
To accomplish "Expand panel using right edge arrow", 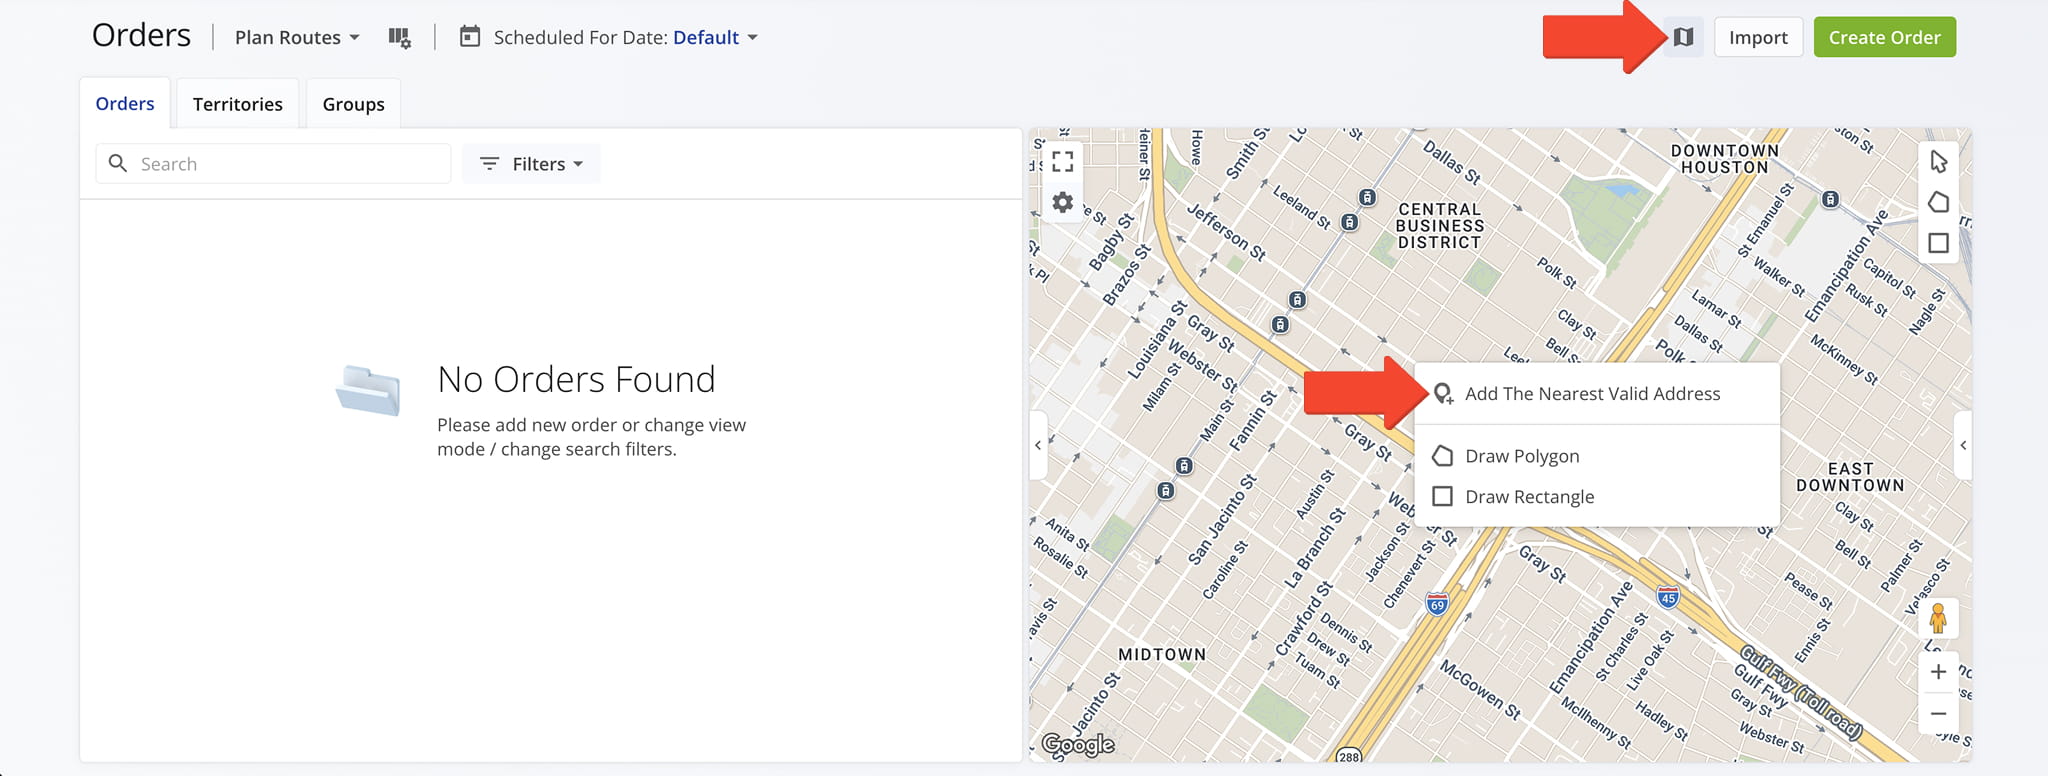I will pos(1963,445).
